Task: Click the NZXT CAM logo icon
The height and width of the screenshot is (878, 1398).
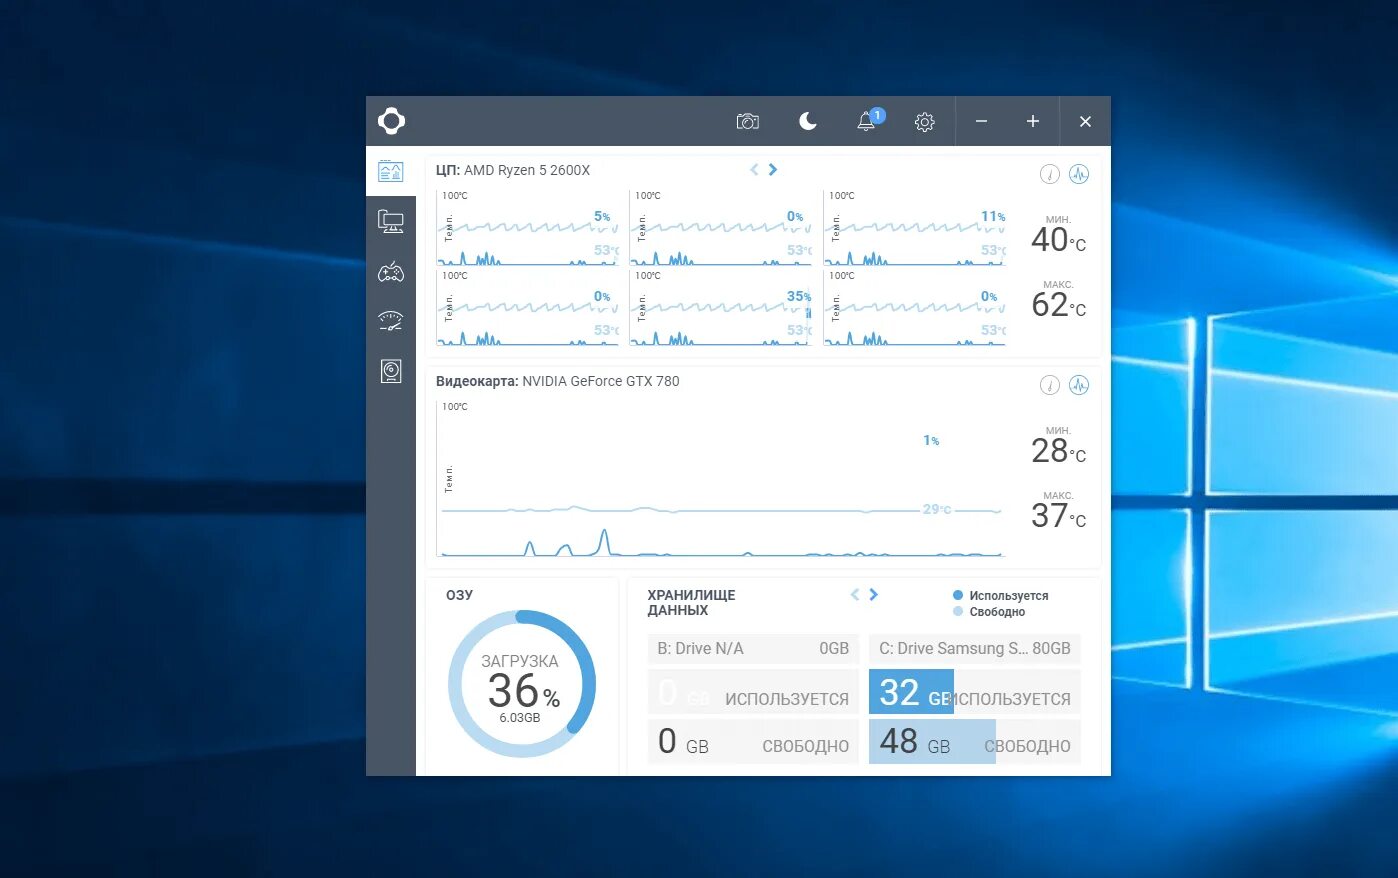Action: point(391,121)
